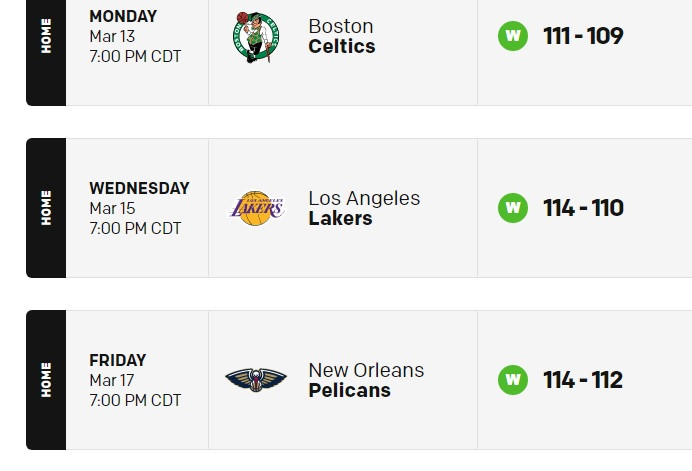The height and width of the screenshot is (471, 692).
Task: Click the Los Angeles Lakers logo
Action: 256,208
